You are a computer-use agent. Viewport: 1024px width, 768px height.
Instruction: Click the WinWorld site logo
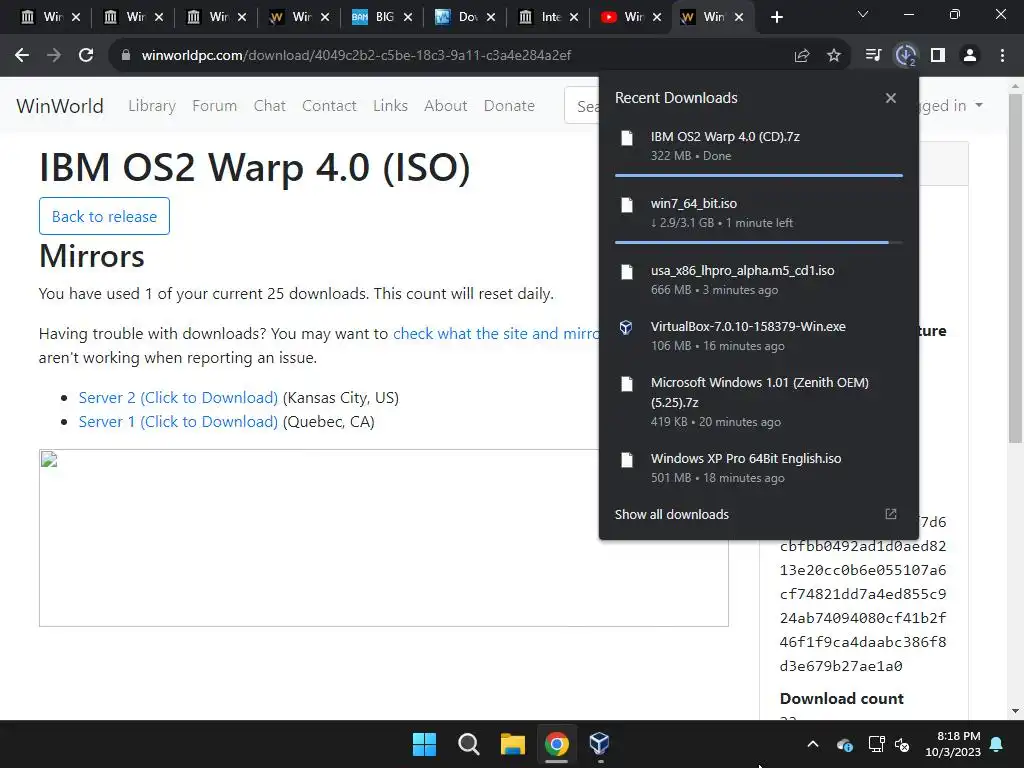point(60,106)
